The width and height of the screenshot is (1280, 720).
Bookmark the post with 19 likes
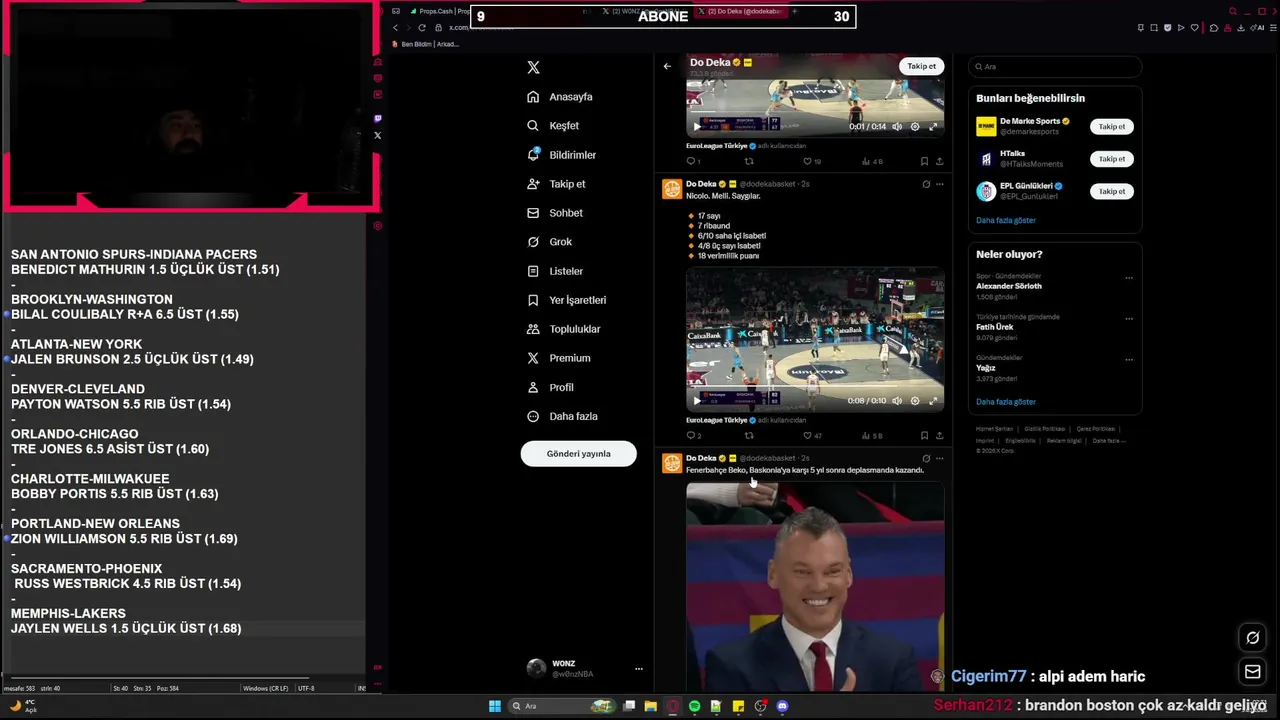[924, 161]
